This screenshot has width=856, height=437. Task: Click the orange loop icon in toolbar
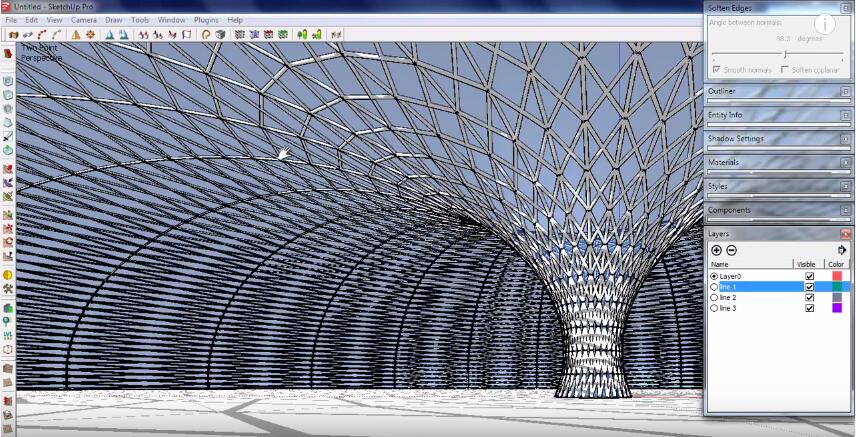[x=206, y=34]
